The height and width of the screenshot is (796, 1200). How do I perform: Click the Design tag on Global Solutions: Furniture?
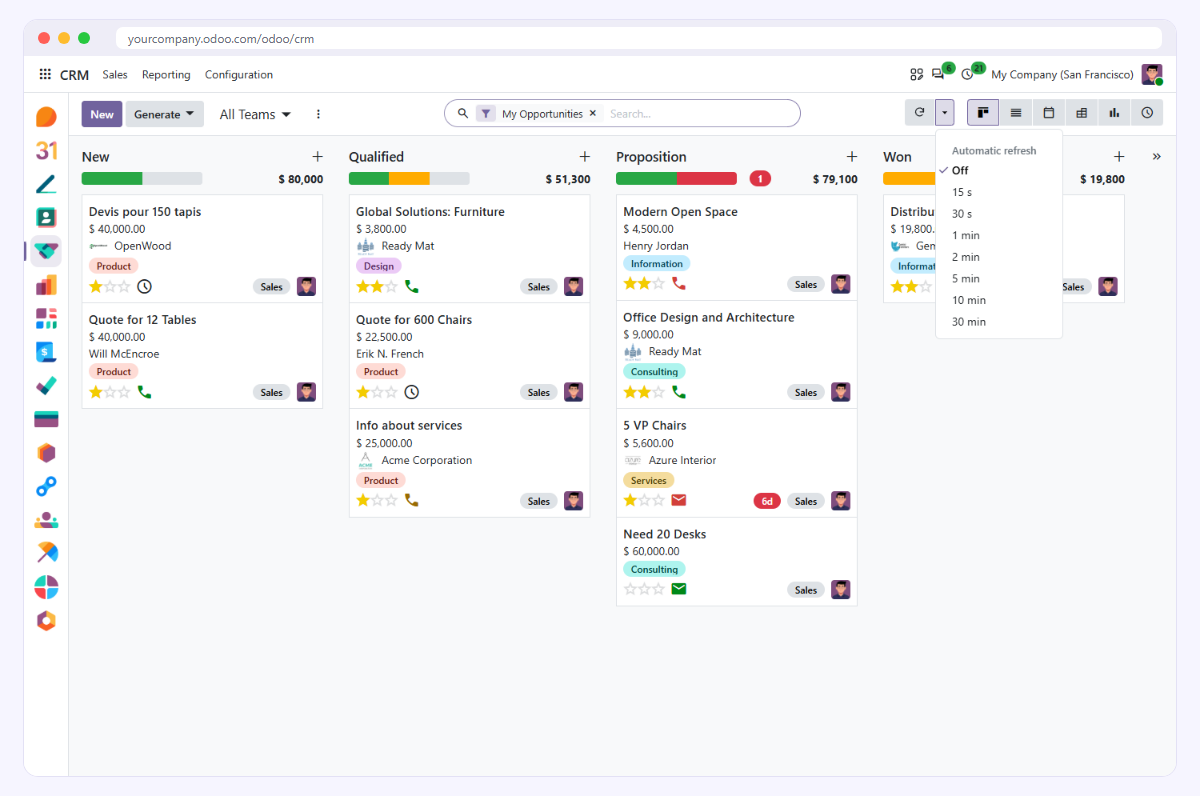[379, 266]
